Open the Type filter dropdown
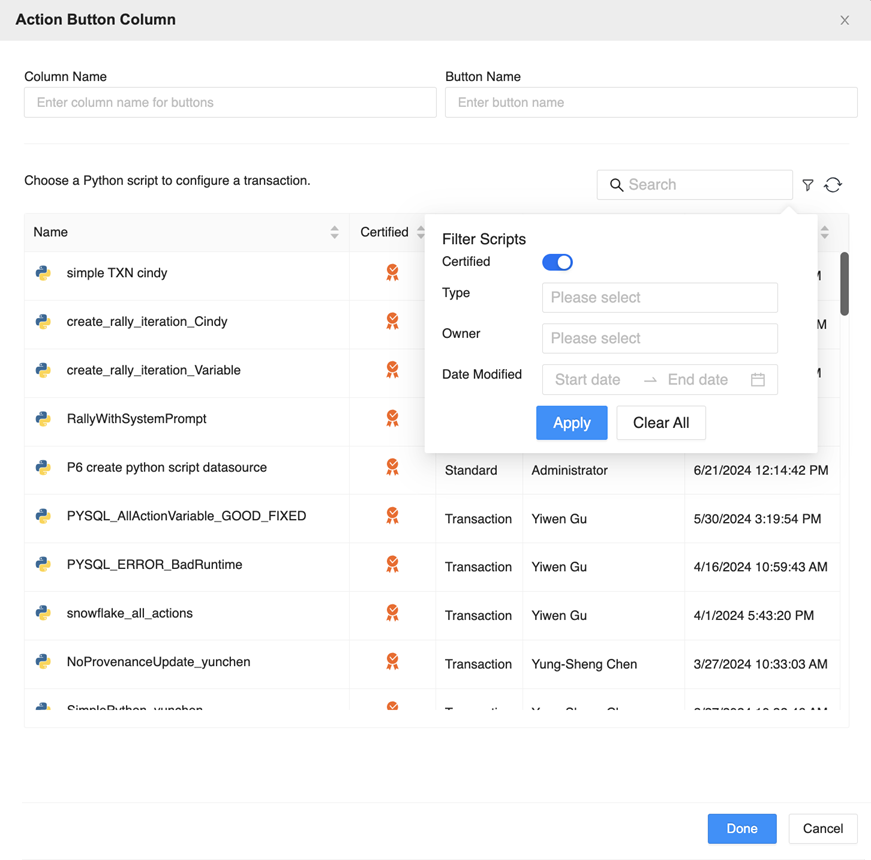This screenshot has height=860, width=871. tap(659, 298)
